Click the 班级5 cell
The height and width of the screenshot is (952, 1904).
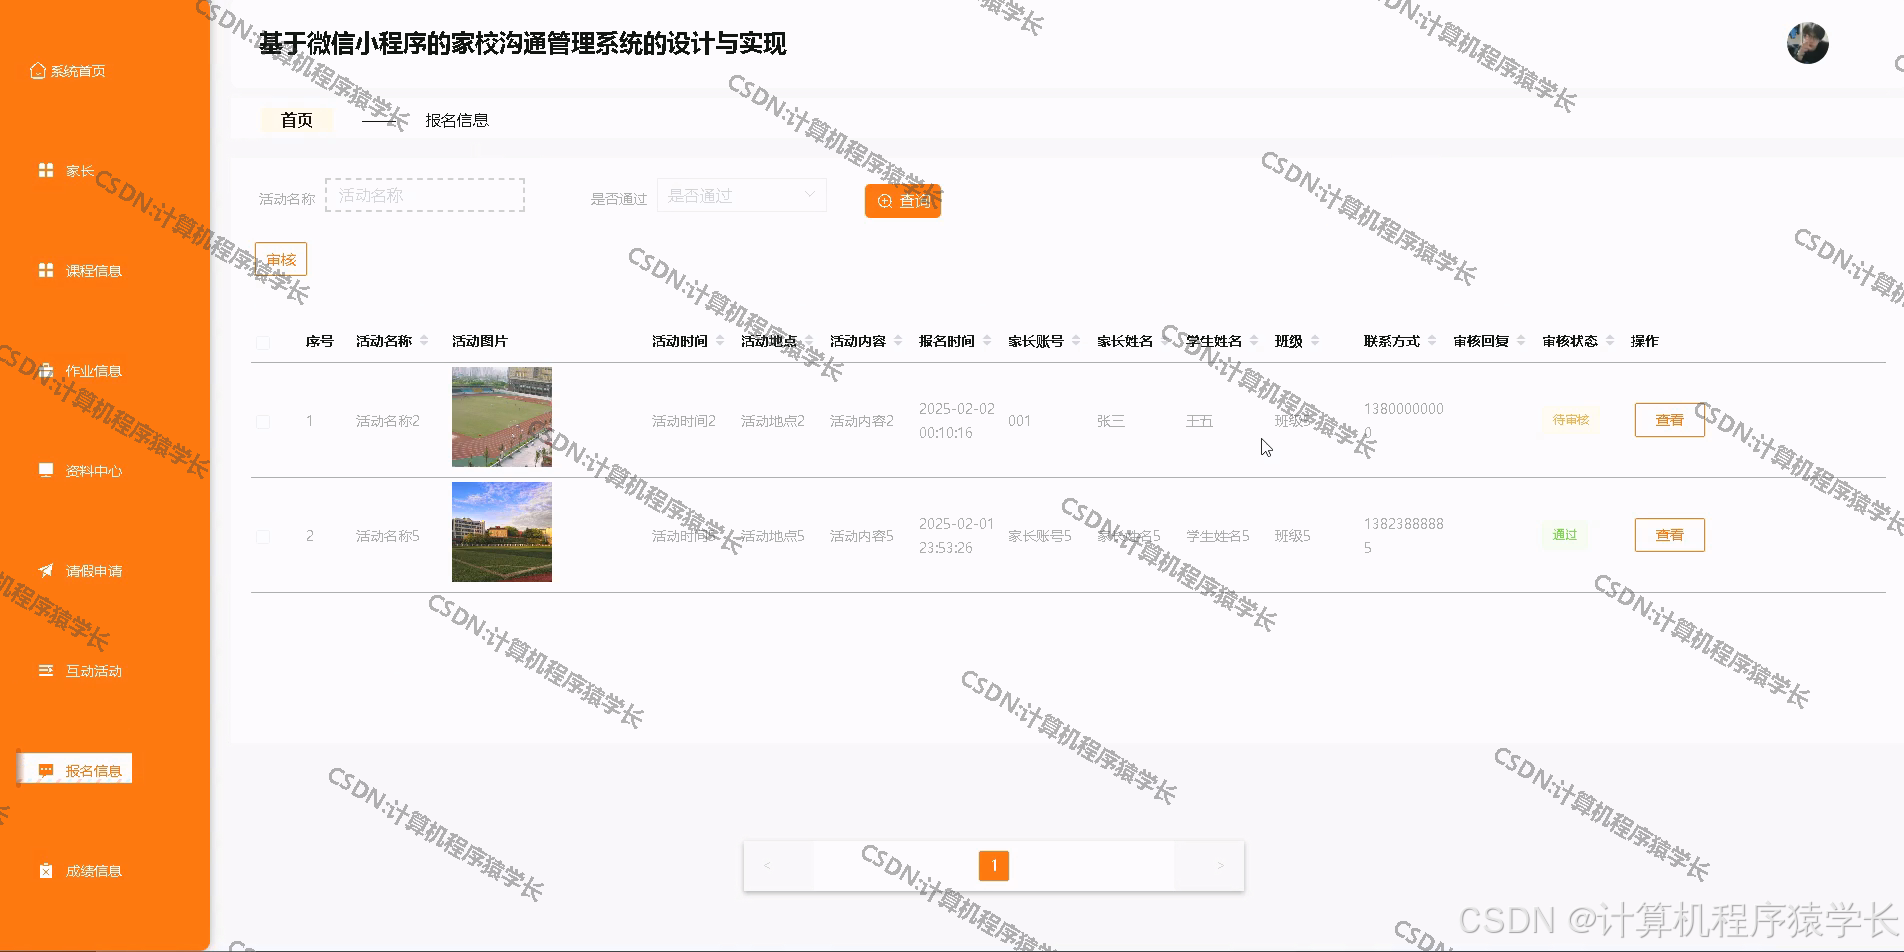click(x=1292, y=536)
